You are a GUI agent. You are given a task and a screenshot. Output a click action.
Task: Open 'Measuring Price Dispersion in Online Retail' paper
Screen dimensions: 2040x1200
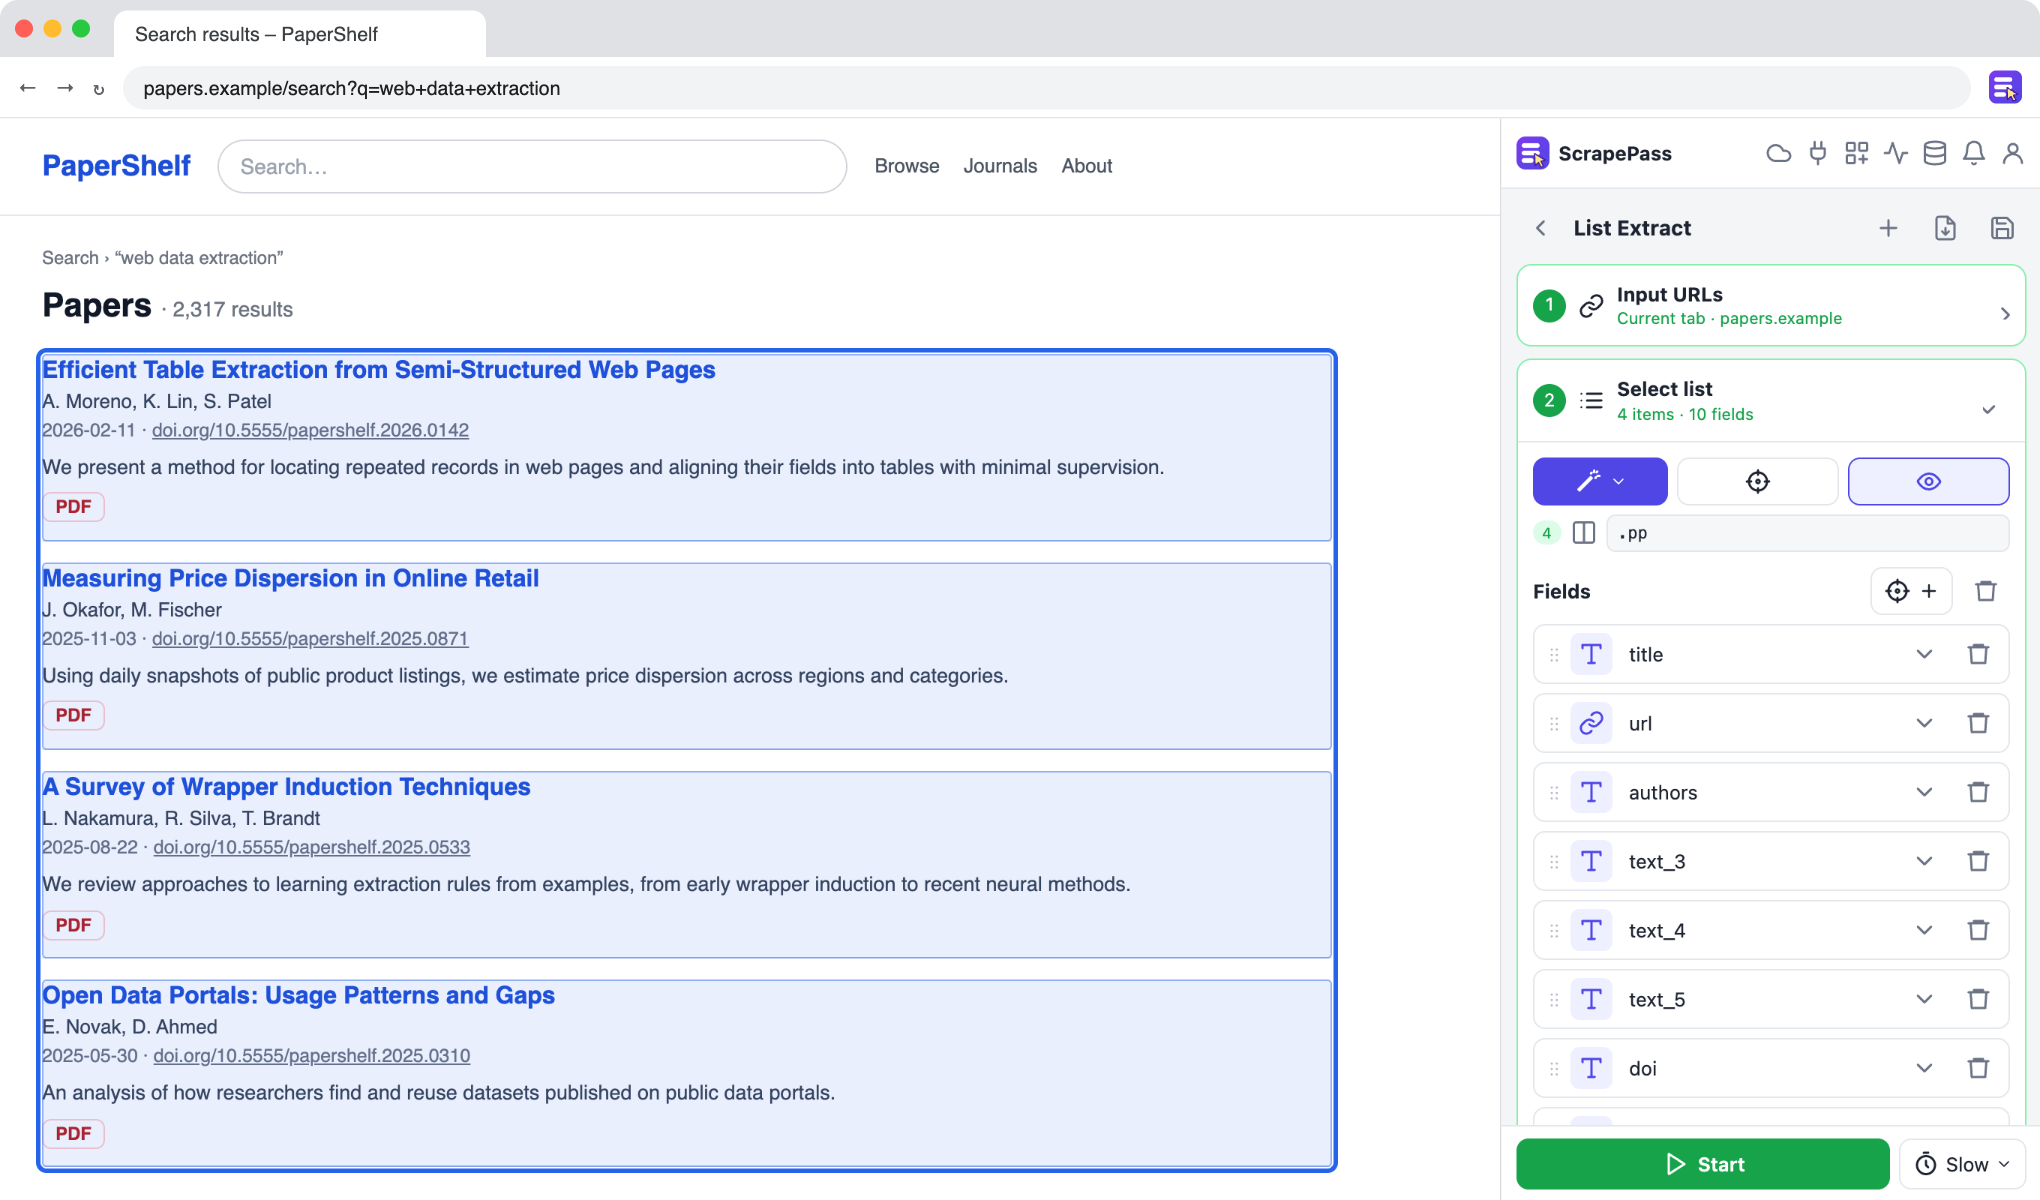point(290,578)
